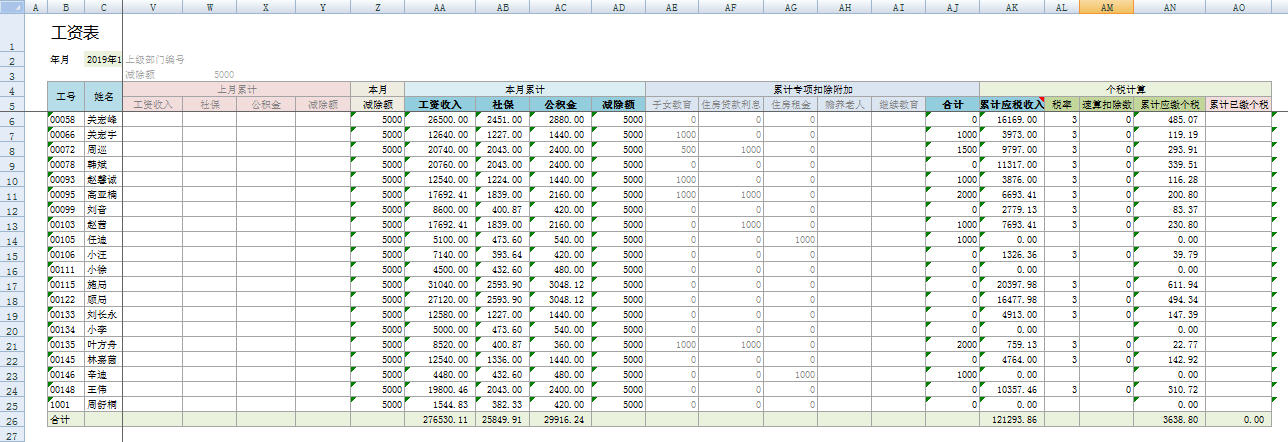Select column header AK
Screen dimensions: 1288x442
[x=1012, y=7]
